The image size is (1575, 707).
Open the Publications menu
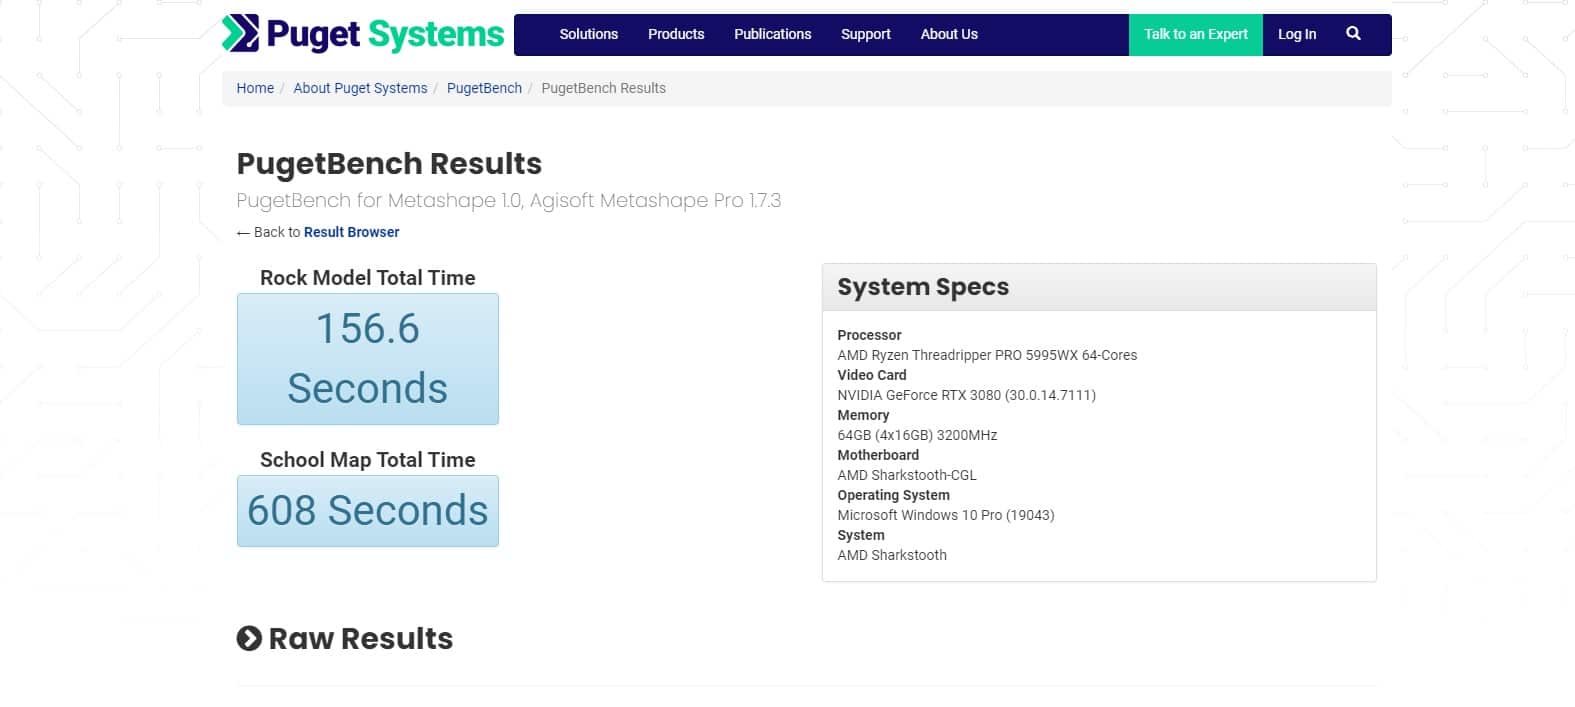(x=773, y=34)
